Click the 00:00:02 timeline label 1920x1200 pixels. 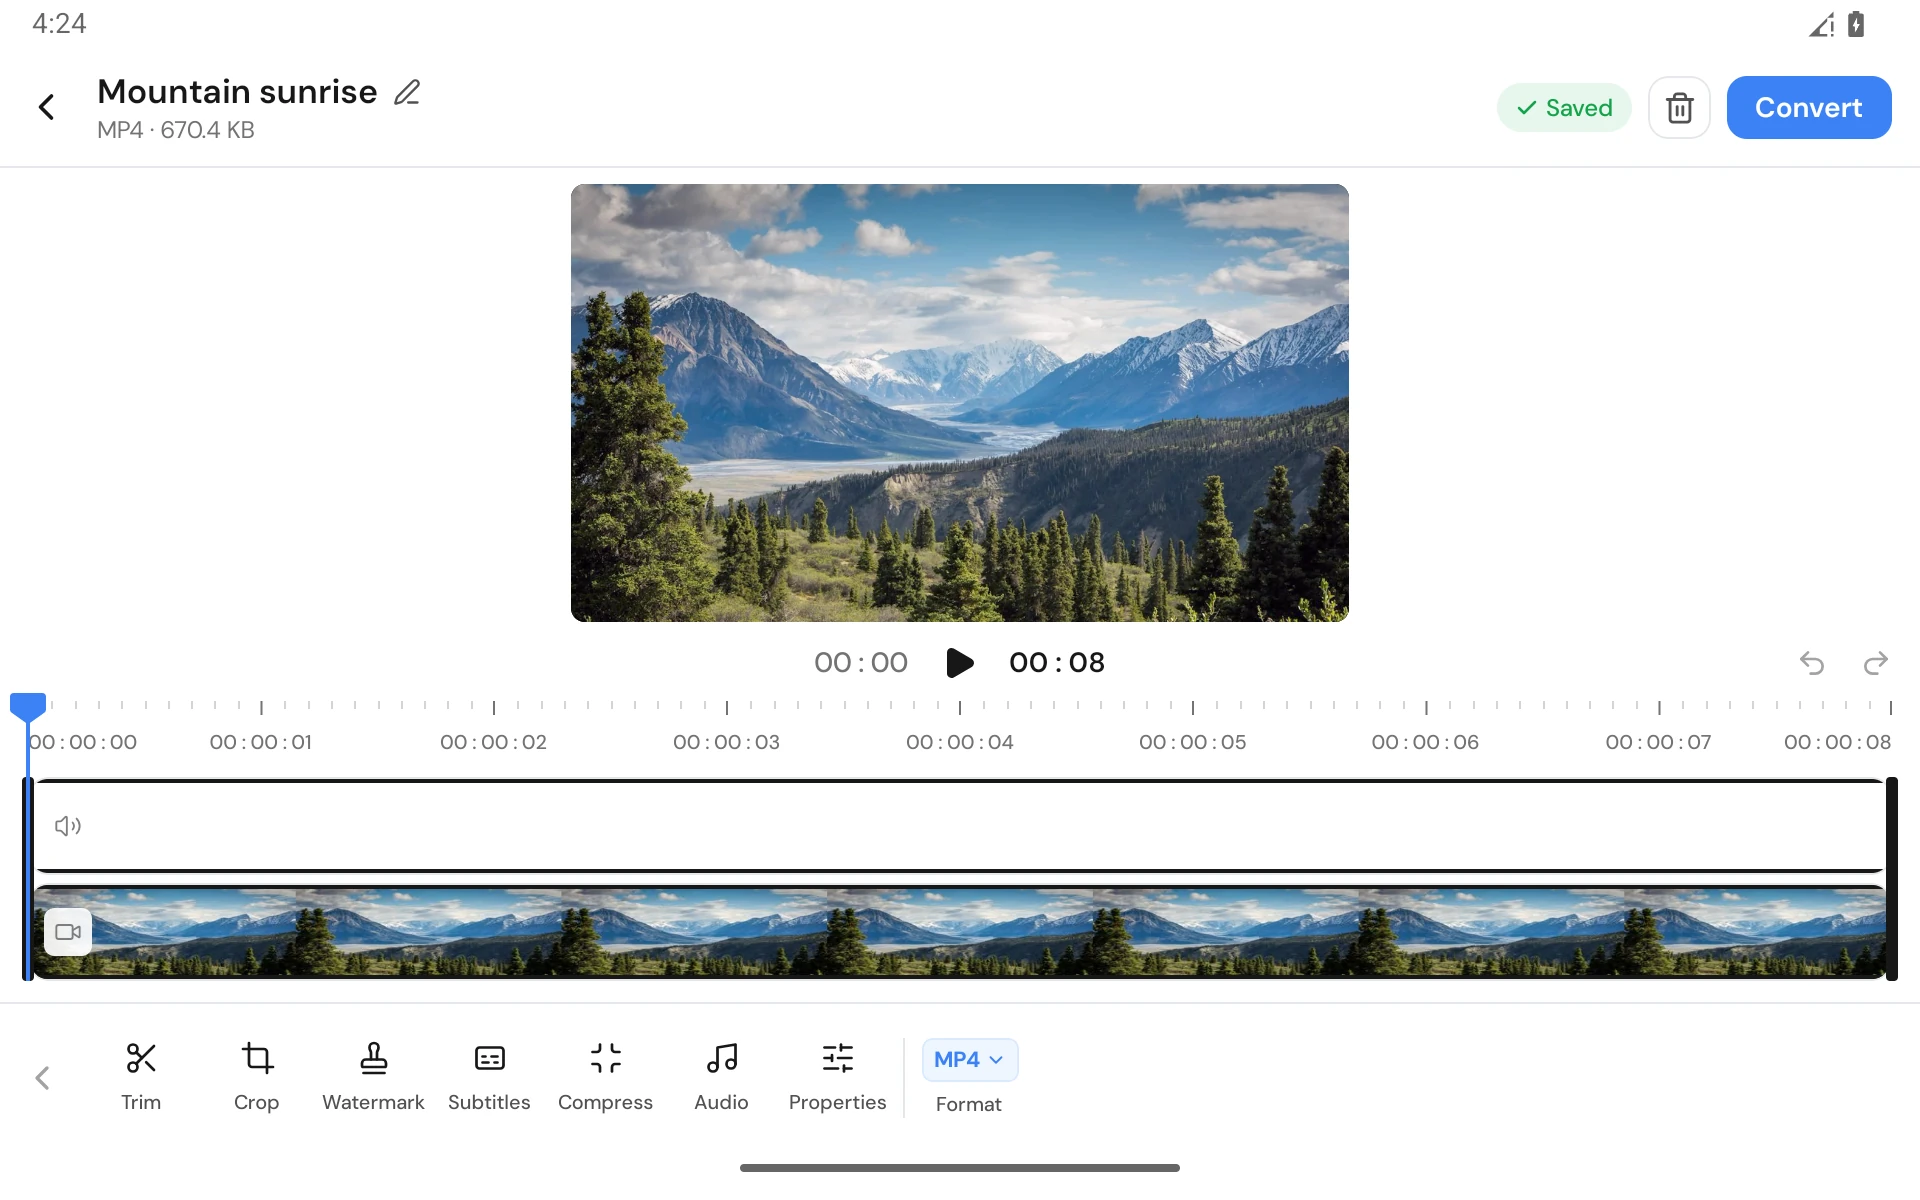[x=493, y=742]
